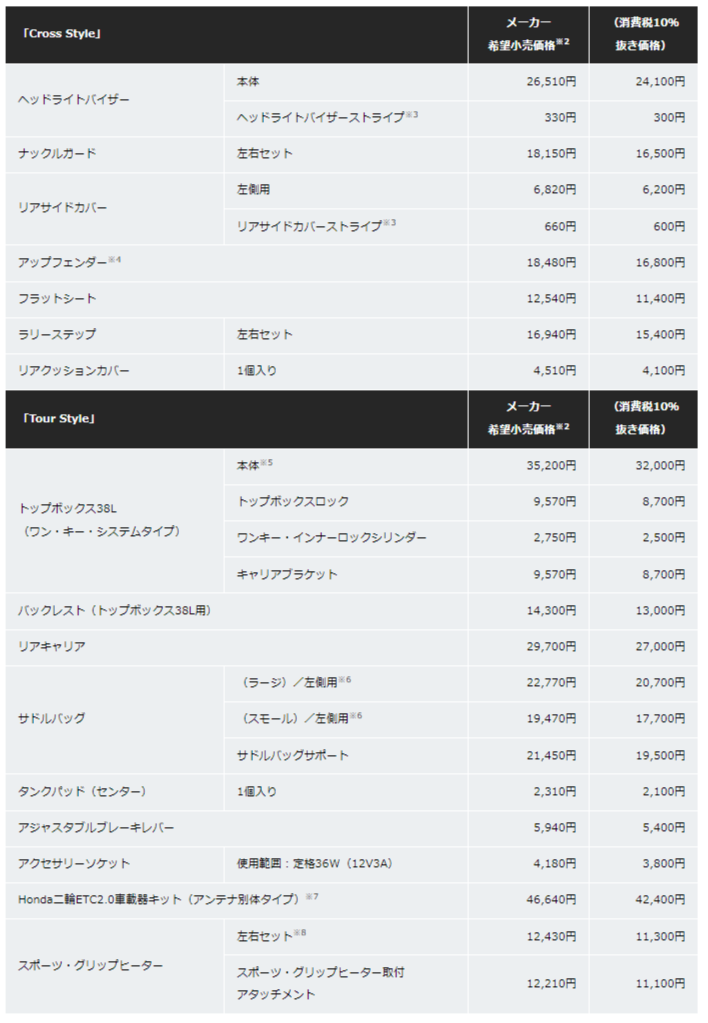Image resolution: width=708 pixels, height=1023 pixels.
Task: Click the 「Cross Style」 section header
Action: [63, 35]
